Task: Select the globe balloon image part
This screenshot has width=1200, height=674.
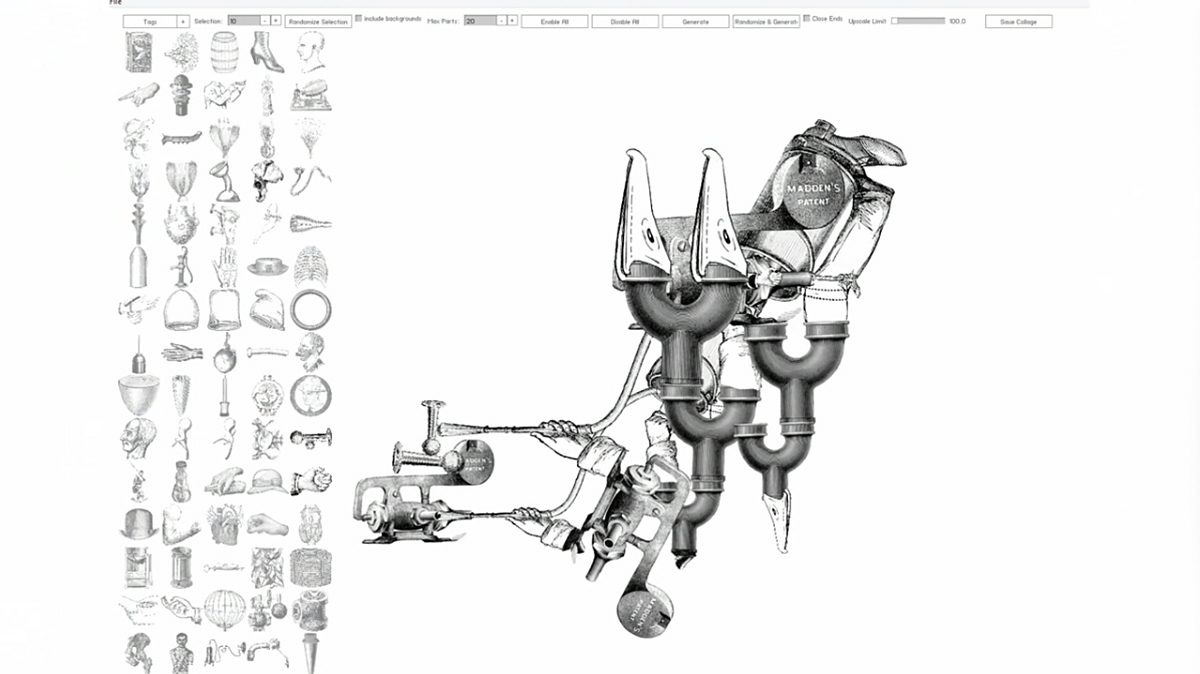Action: [225, 609]
